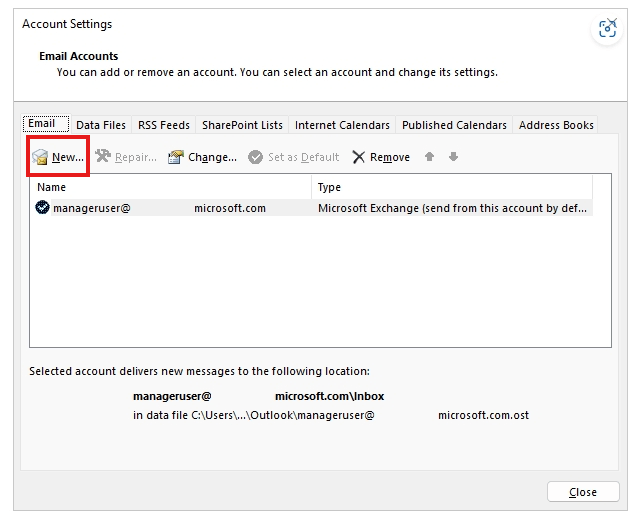The height and width of the screenshot is (520, 641).
Task: Switch to the Email tab
Action: 46,123
